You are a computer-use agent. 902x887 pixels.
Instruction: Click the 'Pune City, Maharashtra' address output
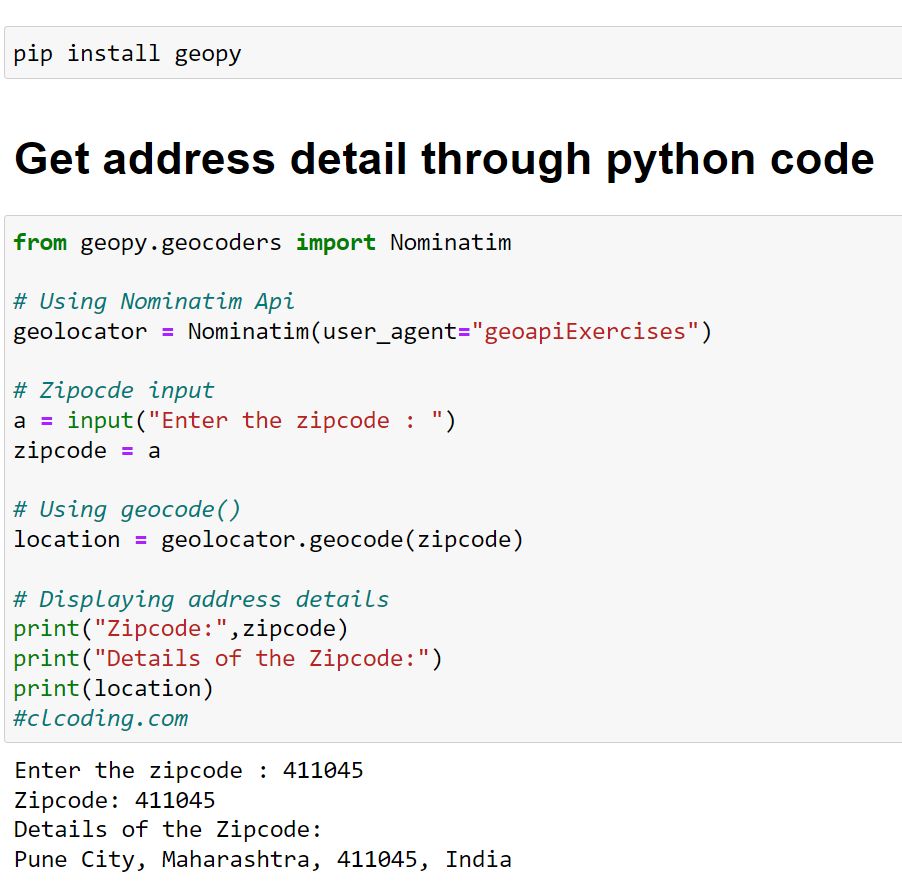coord(263,859)
